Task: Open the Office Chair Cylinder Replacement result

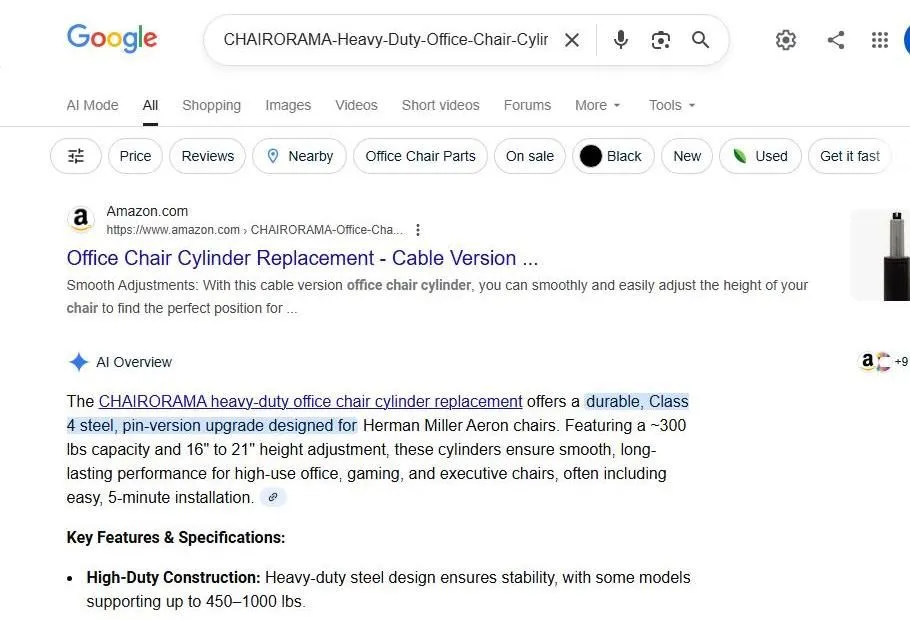Action: (302, 258)
